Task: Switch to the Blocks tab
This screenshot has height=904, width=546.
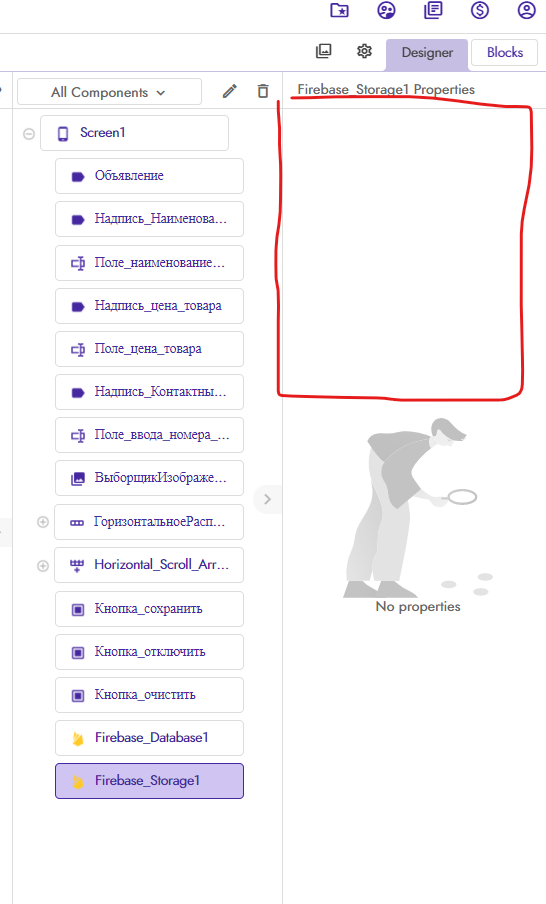Action: (504, 52)
